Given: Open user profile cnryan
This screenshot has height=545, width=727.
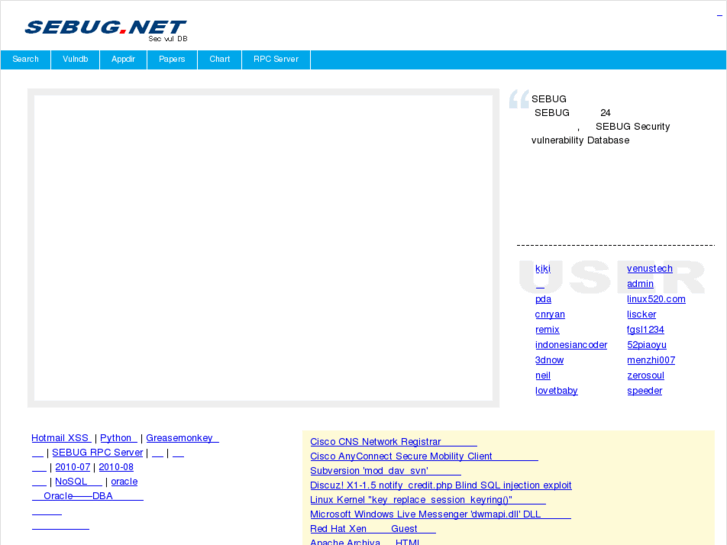Looking at the screenshot, I should point(550,314).
